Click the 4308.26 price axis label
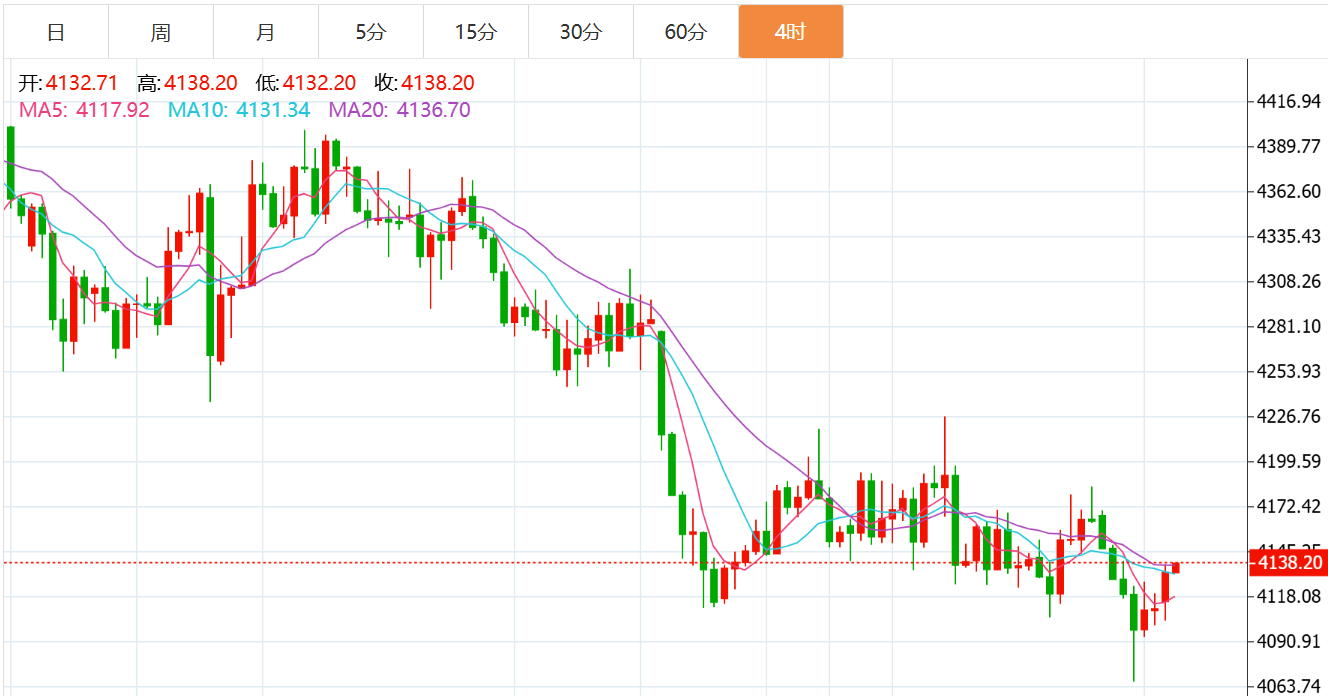 [x=1290, y=281]
